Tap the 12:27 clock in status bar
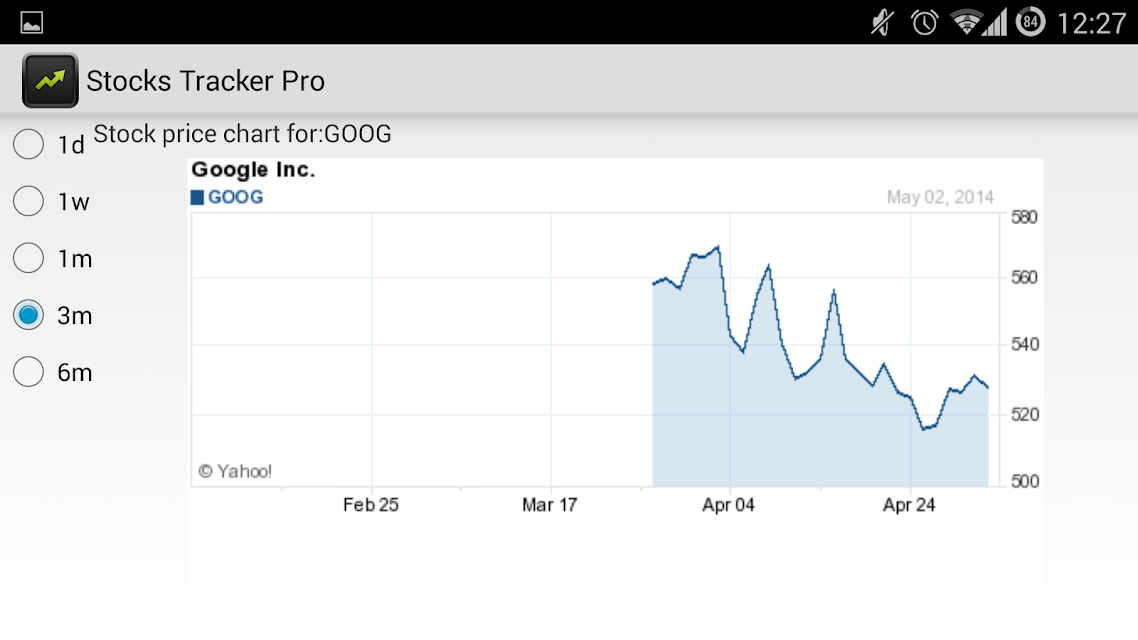 pyautogui.click(x=1091, y=23)
